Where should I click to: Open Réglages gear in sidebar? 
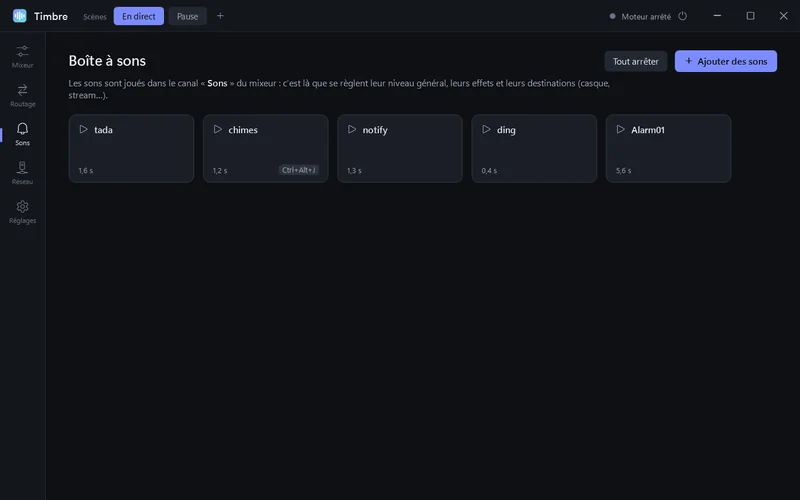click(x=22, y=212)
